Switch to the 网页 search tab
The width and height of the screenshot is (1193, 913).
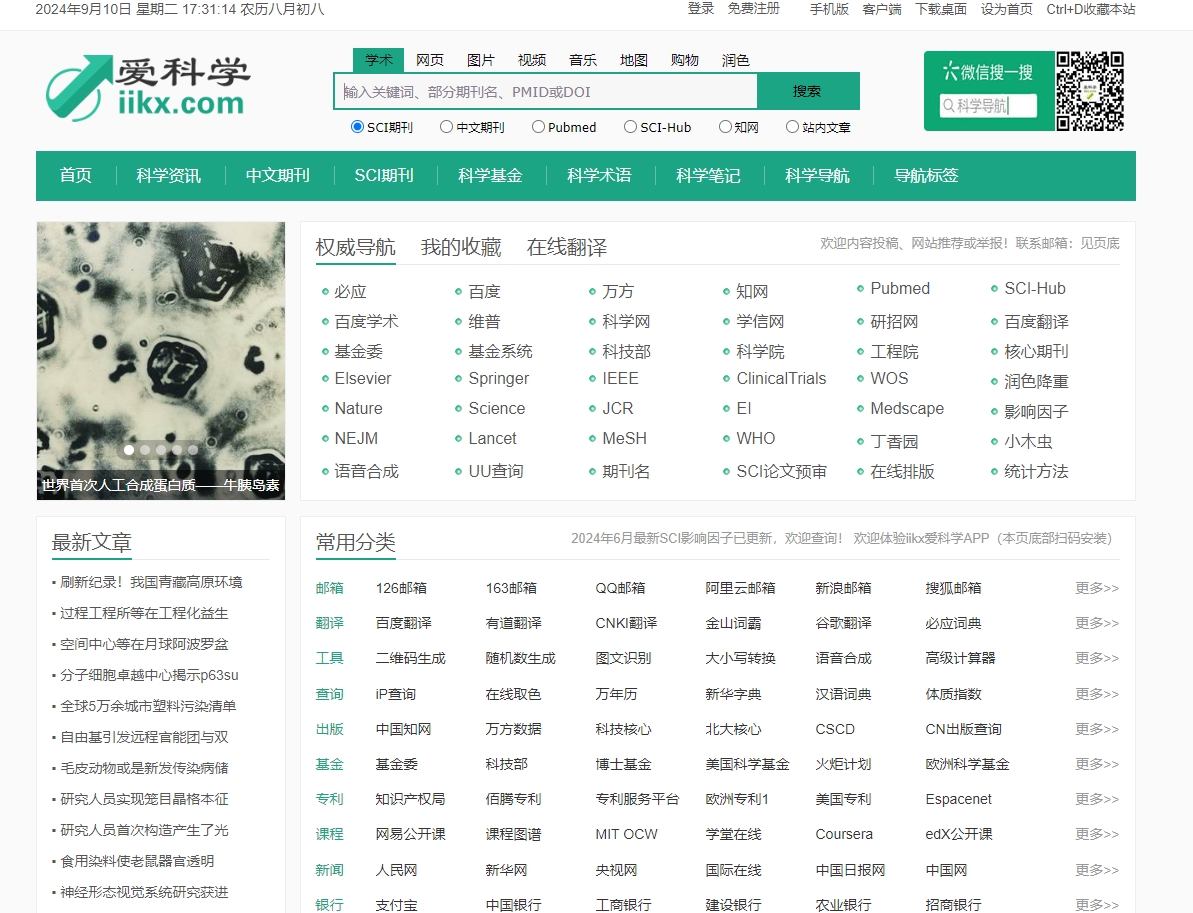429,60
